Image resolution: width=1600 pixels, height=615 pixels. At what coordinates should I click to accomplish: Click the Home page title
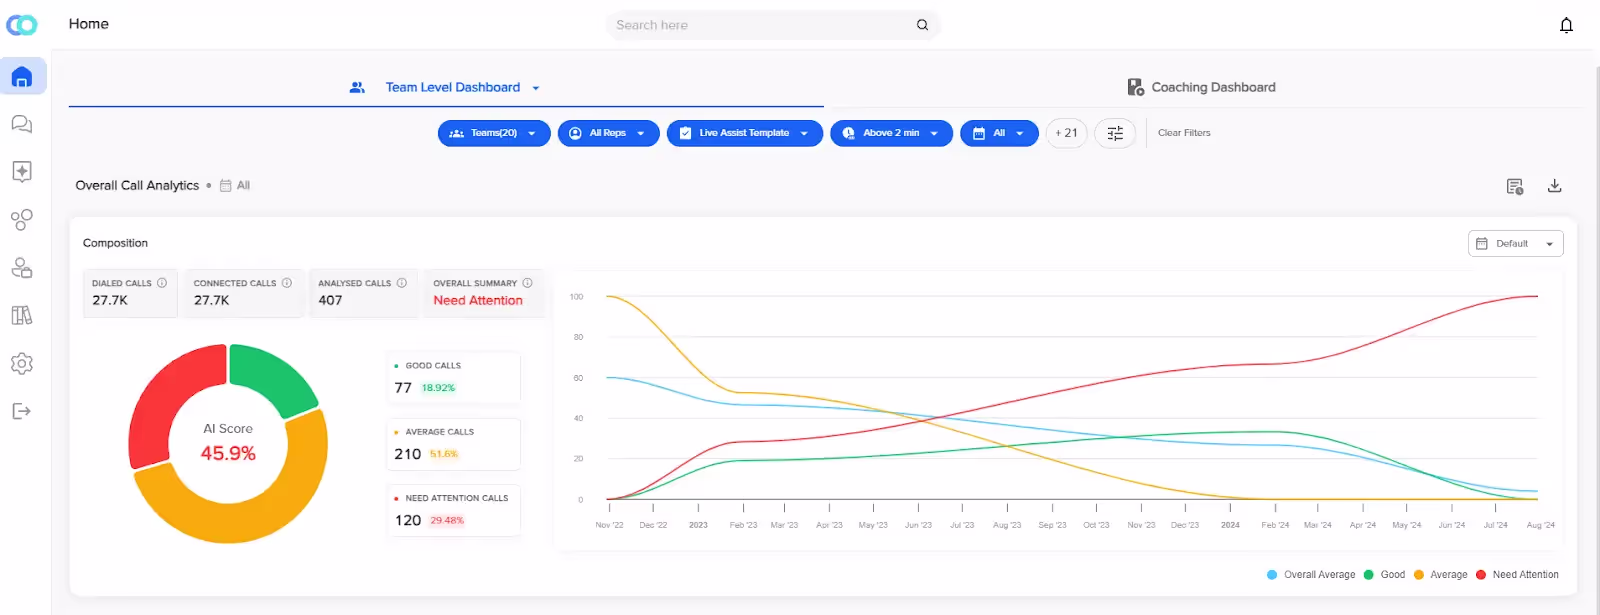pos(89,24)
